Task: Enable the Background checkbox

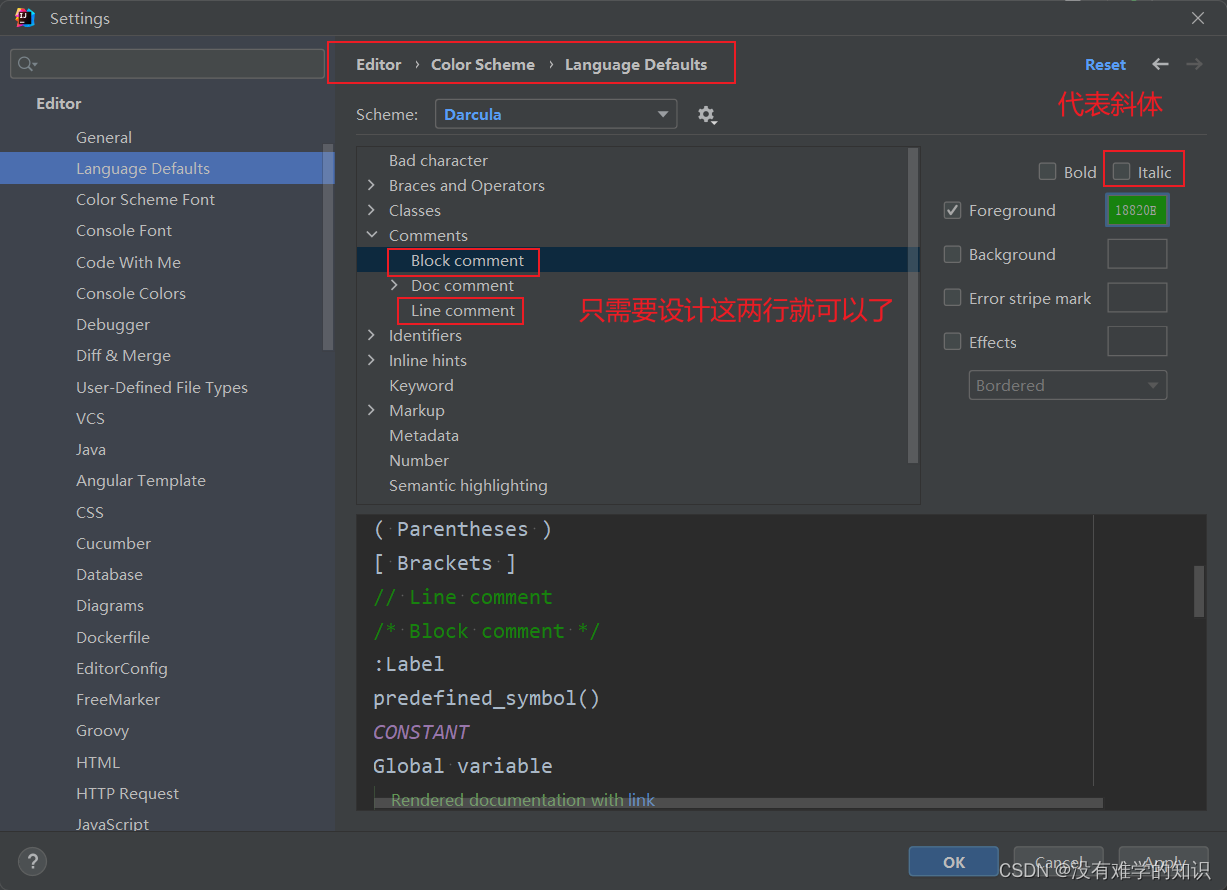Action: pos(952,254)
